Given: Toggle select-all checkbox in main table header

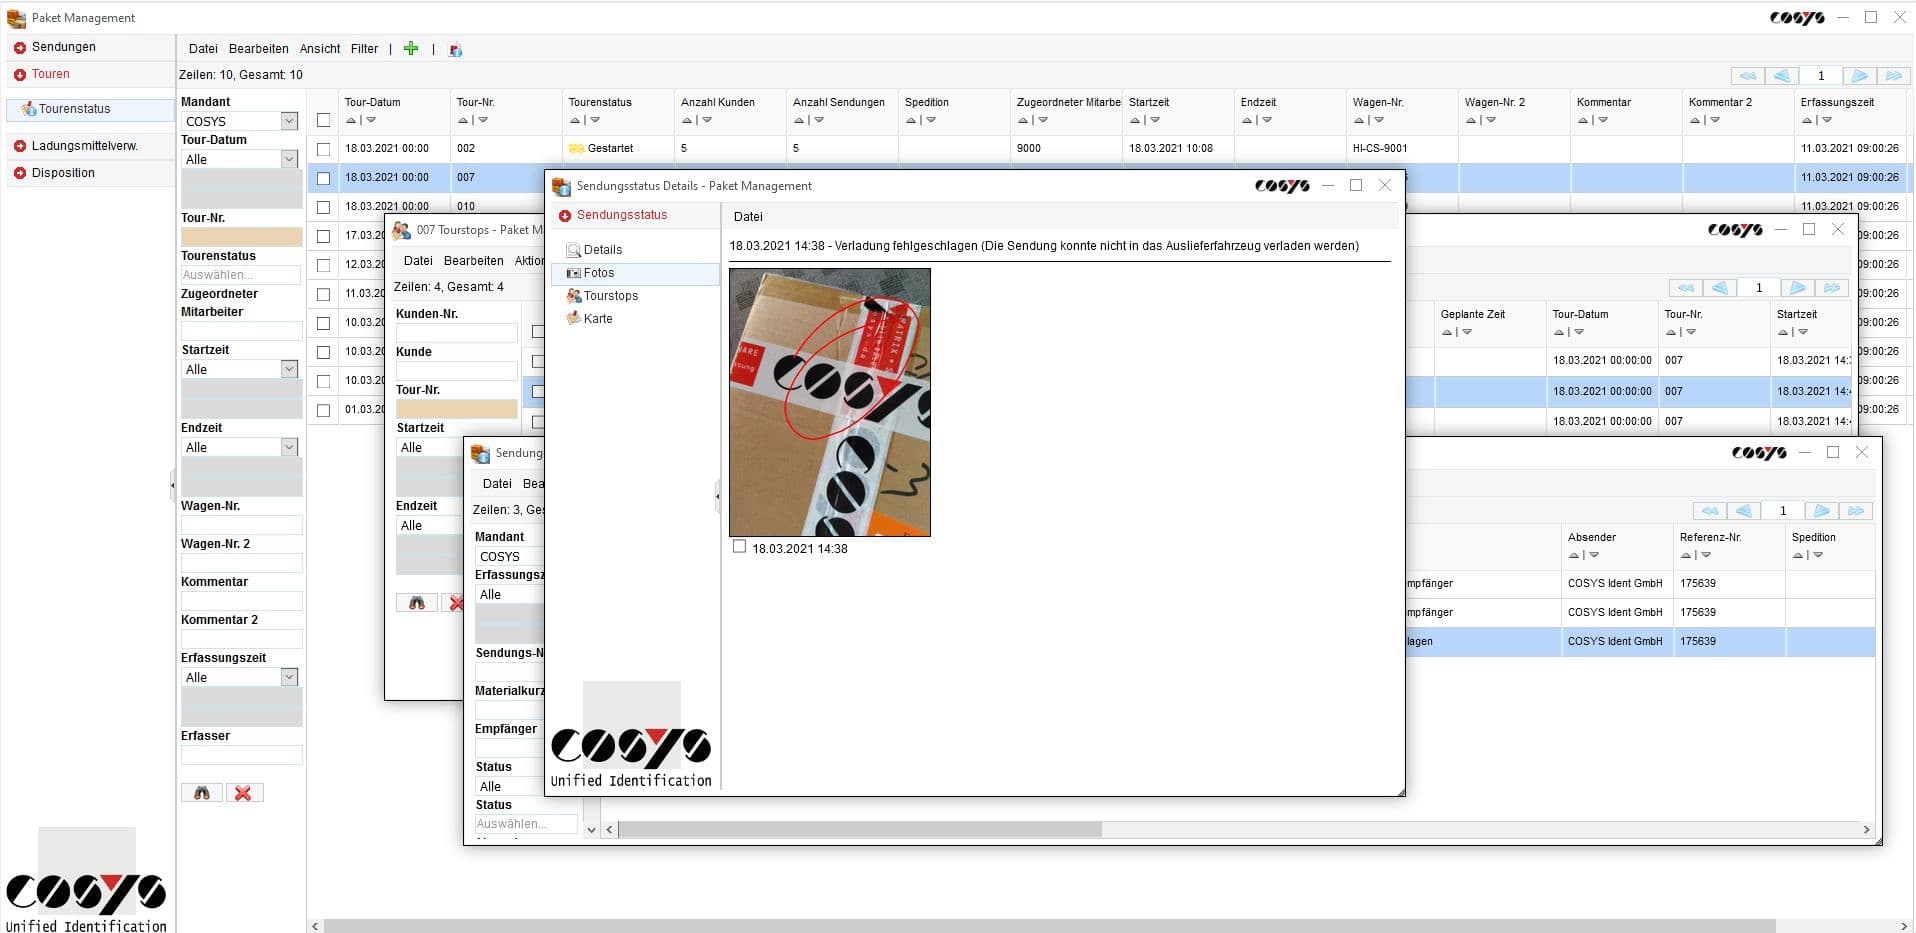Looking at the screenshot, I should point(323,120).
